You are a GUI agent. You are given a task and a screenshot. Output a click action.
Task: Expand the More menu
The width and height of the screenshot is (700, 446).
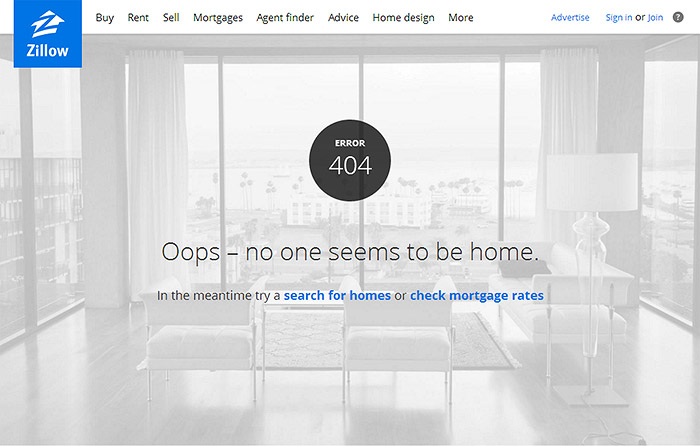461,17
